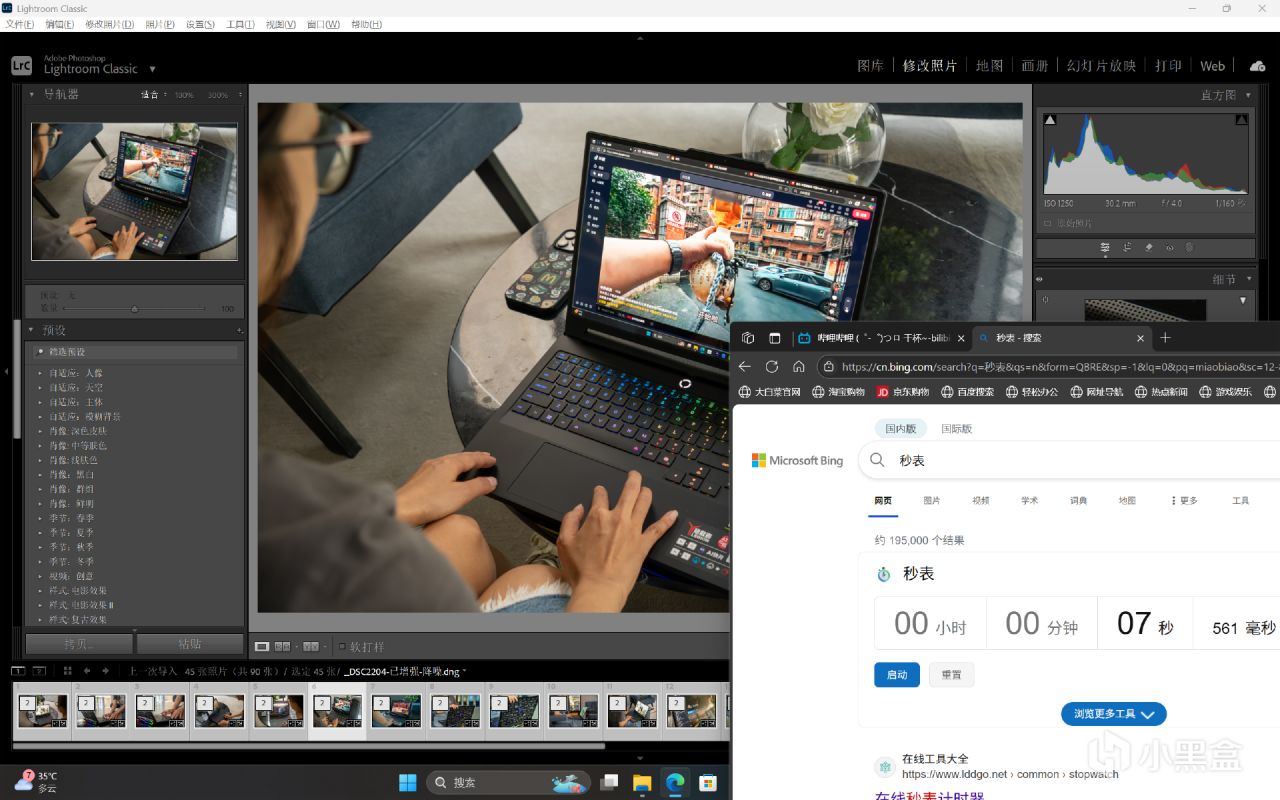The width and height of the screenshot is (1280, 800).
Task: Add a new preset with plus icon
Action: tap(239, 330)
